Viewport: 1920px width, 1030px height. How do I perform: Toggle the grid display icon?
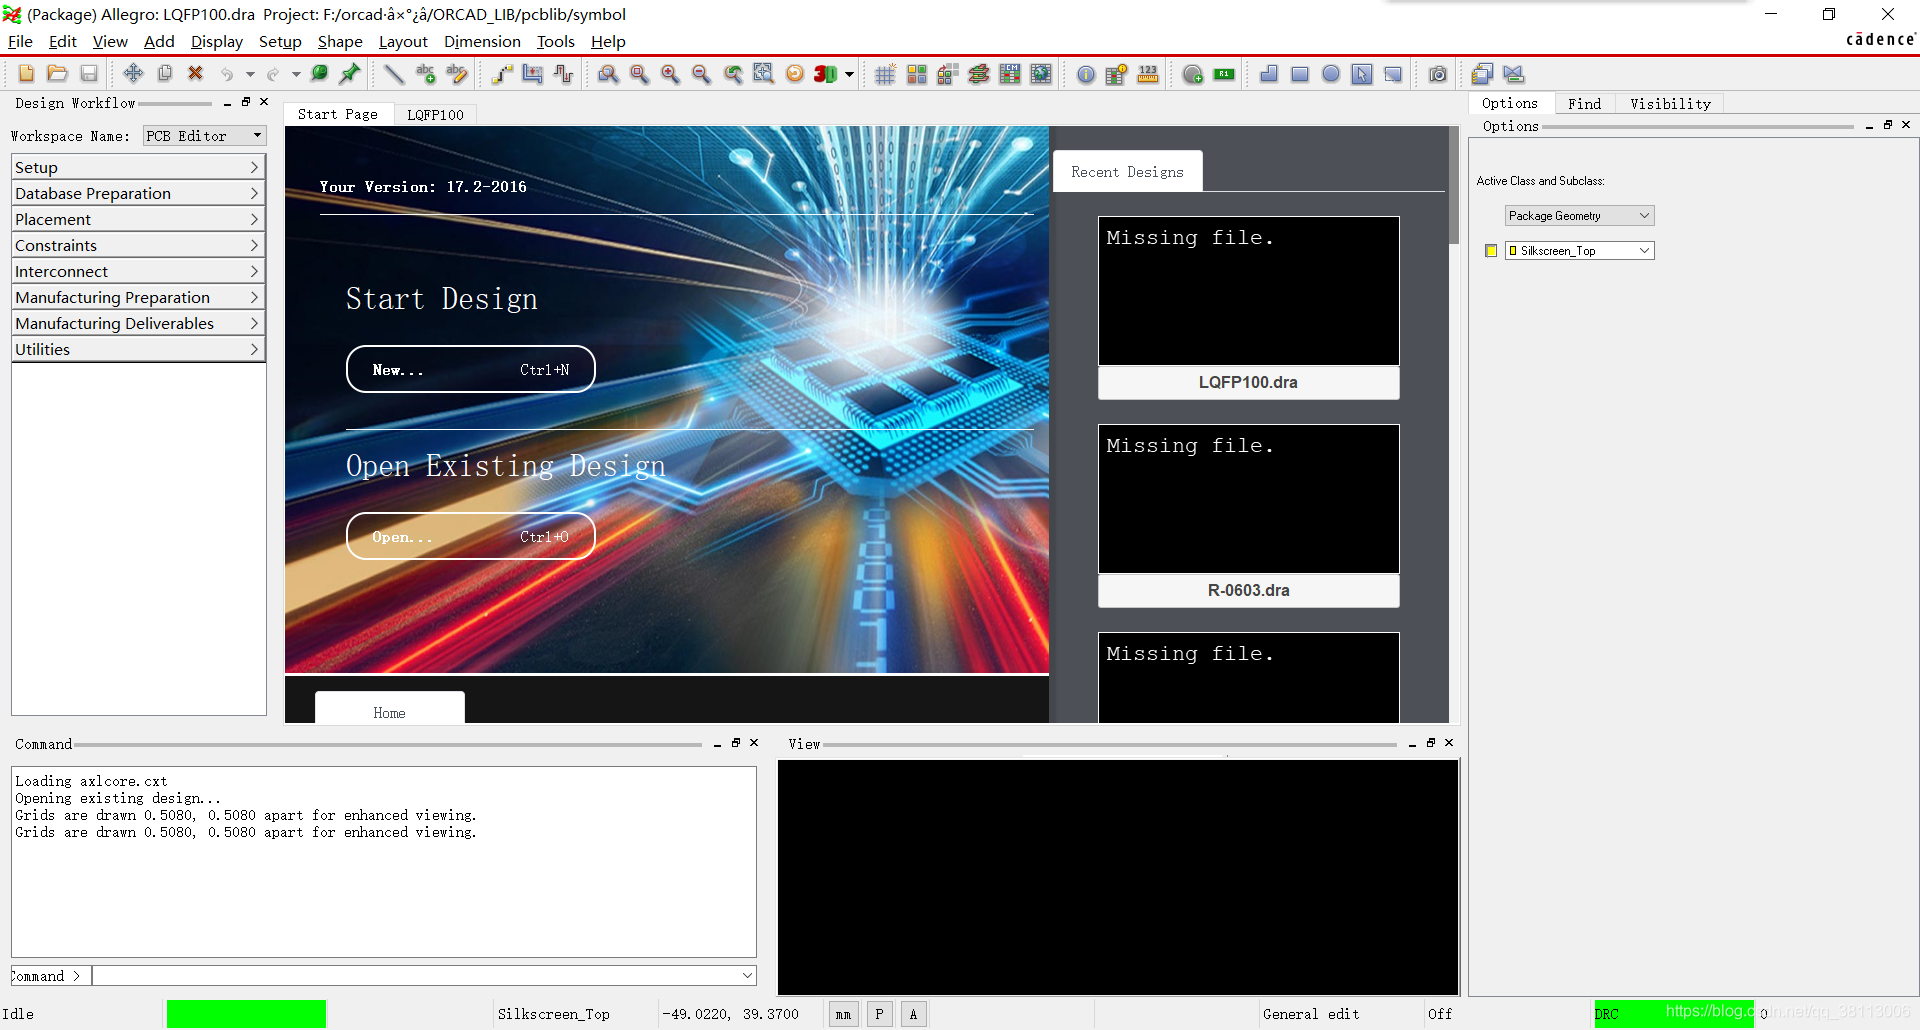(885, 74)
